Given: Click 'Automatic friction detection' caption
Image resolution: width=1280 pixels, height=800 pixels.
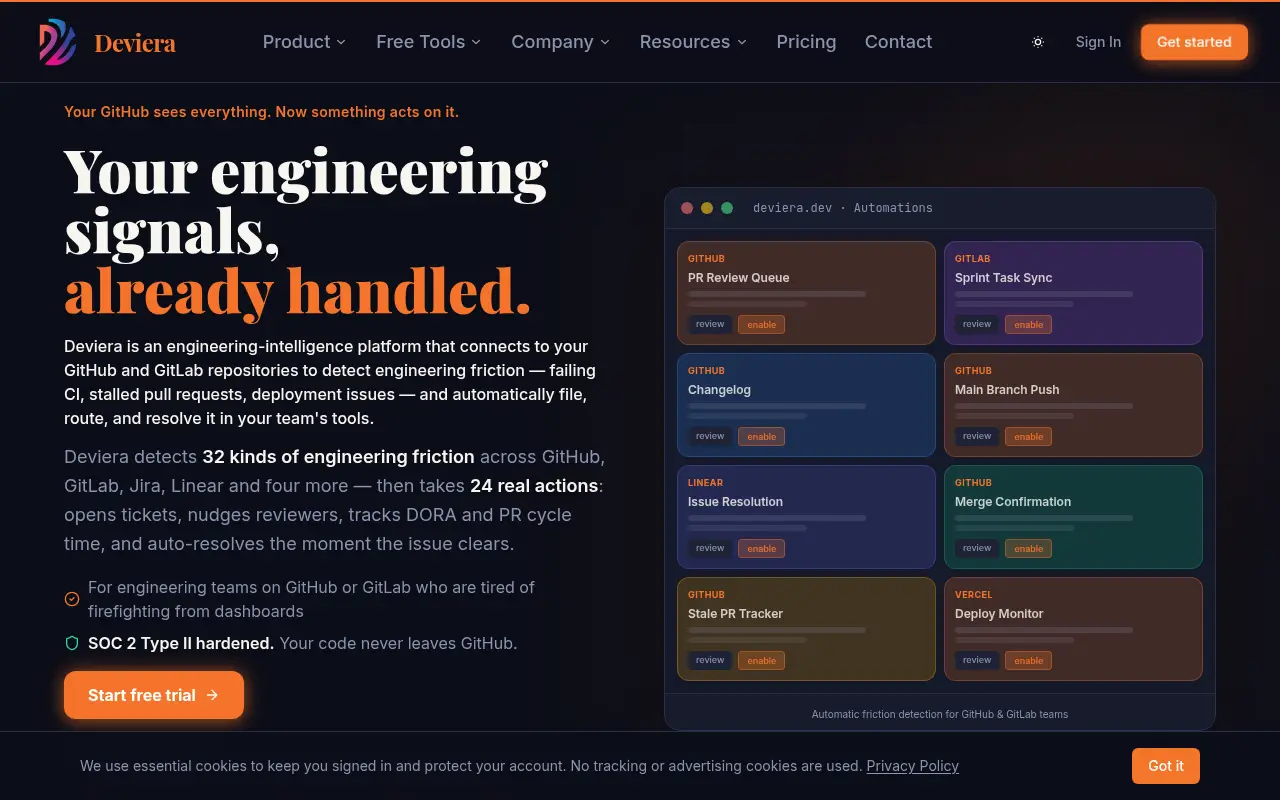Looking at the screenshot, I should pyautogui.click(x=940, y=714).
